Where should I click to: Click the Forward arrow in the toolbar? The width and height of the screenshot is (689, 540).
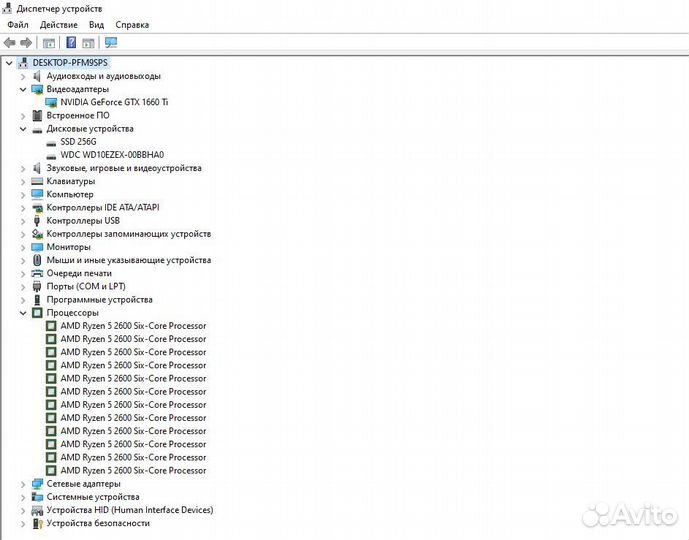tap(26, 43)
